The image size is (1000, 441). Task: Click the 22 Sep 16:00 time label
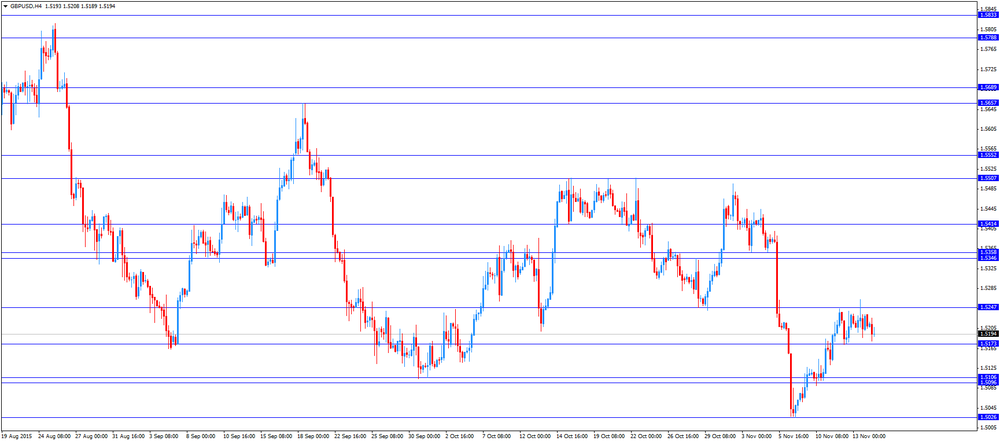349,437
